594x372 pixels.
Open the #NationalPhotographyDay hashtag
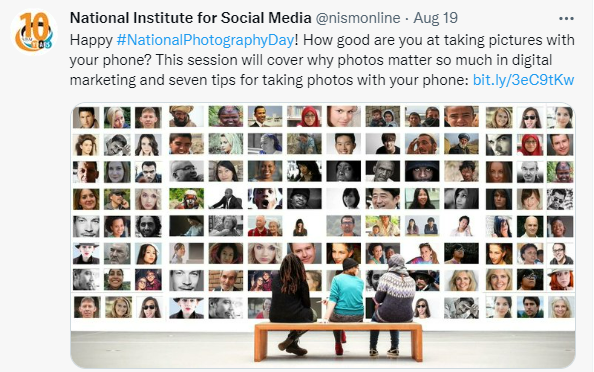(x=205, y=40)
